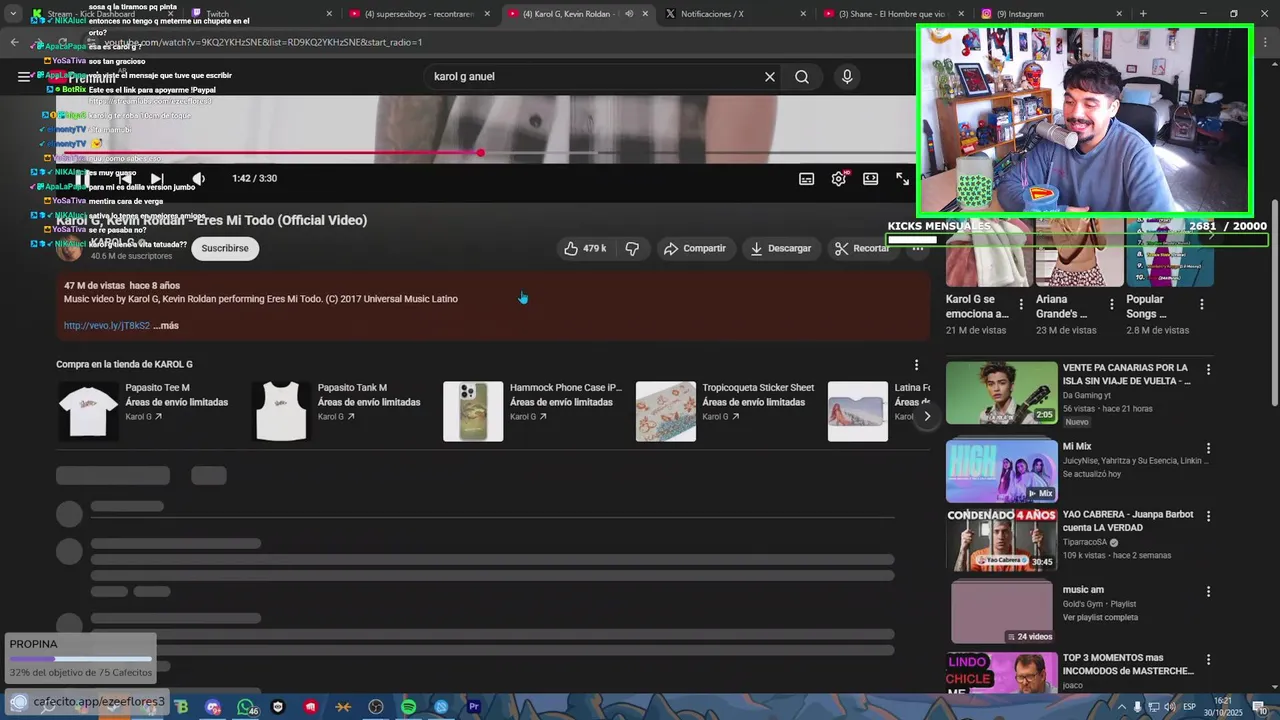Switch to Shane - El Hombre que tab

pos(892,14)
